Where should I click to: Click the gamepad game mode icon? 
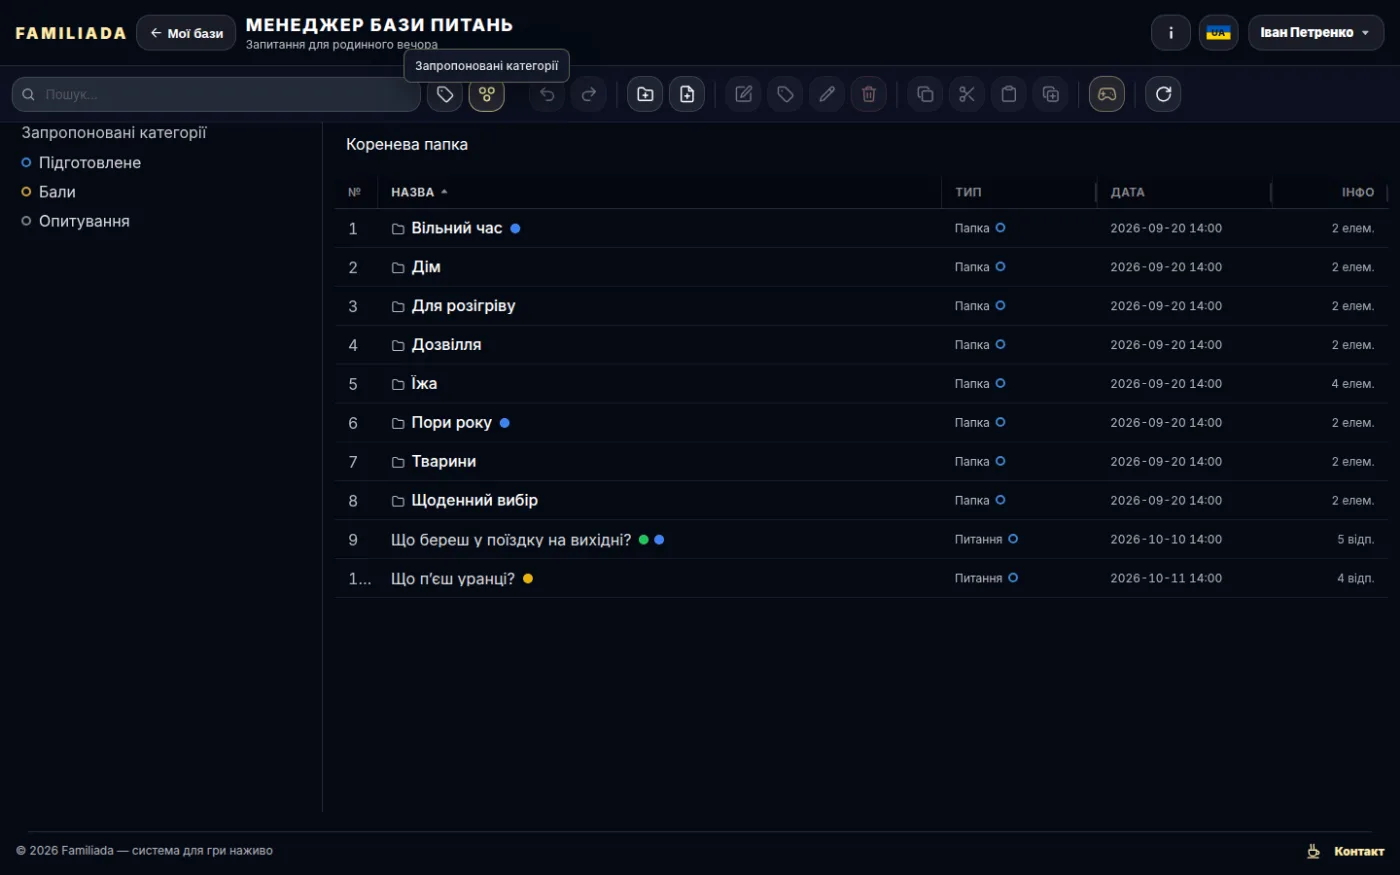point(1107,94)
